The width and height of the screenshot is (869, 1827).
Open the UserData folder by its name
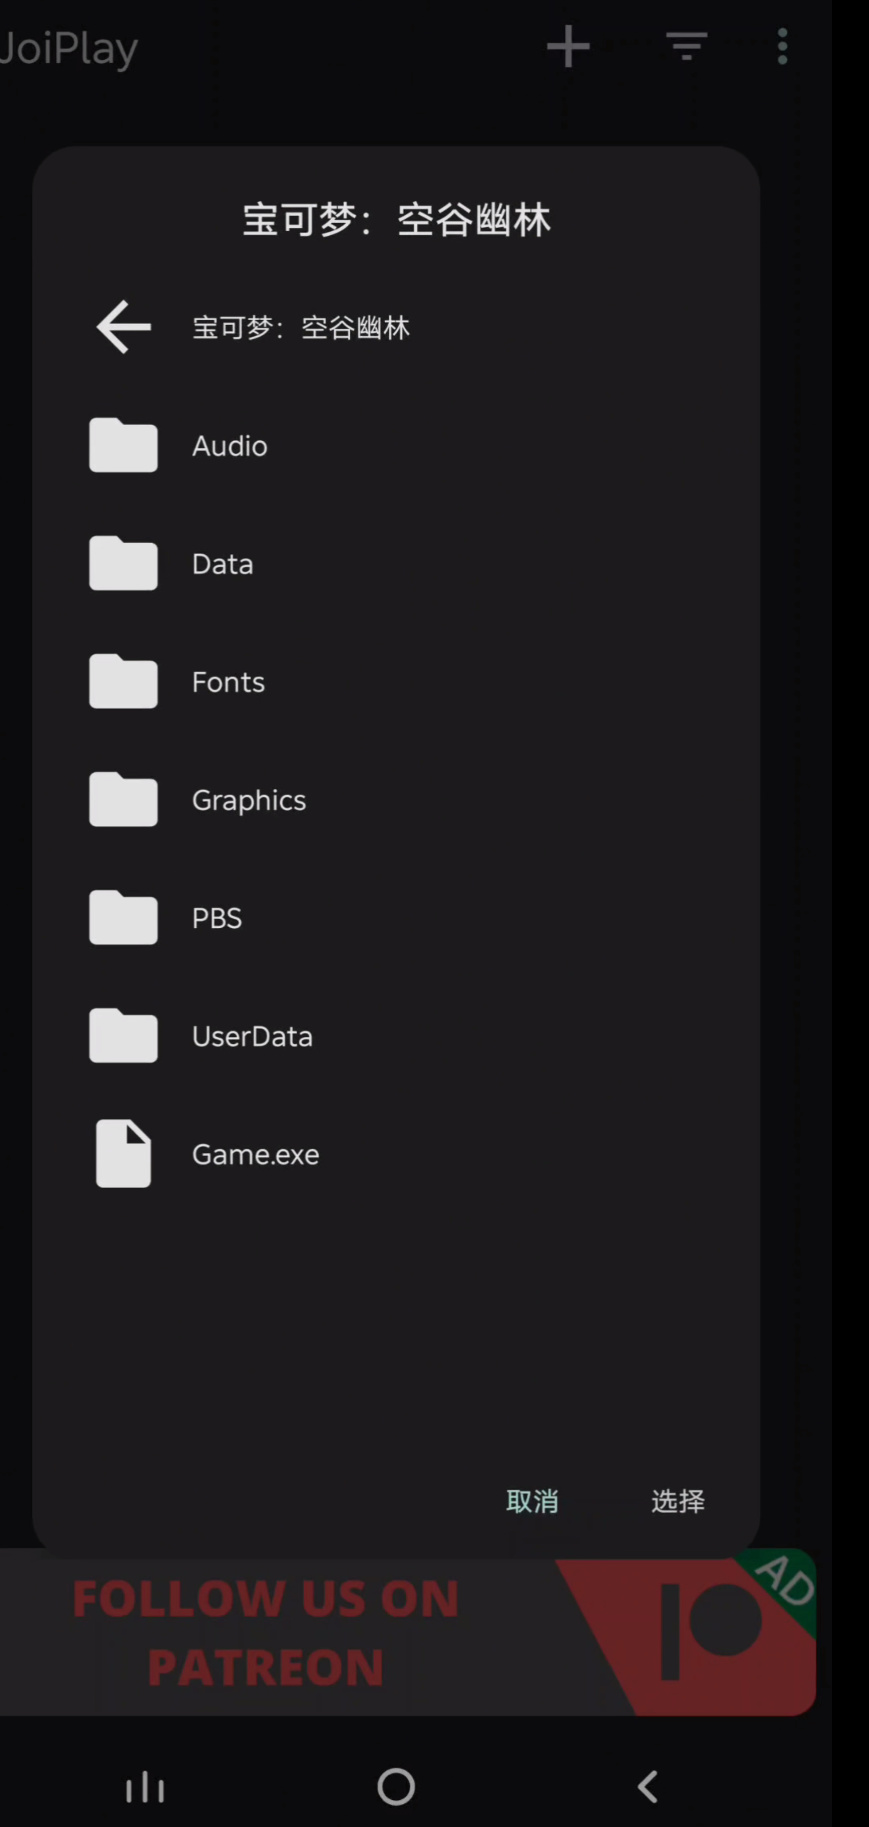pos(252,1036)
